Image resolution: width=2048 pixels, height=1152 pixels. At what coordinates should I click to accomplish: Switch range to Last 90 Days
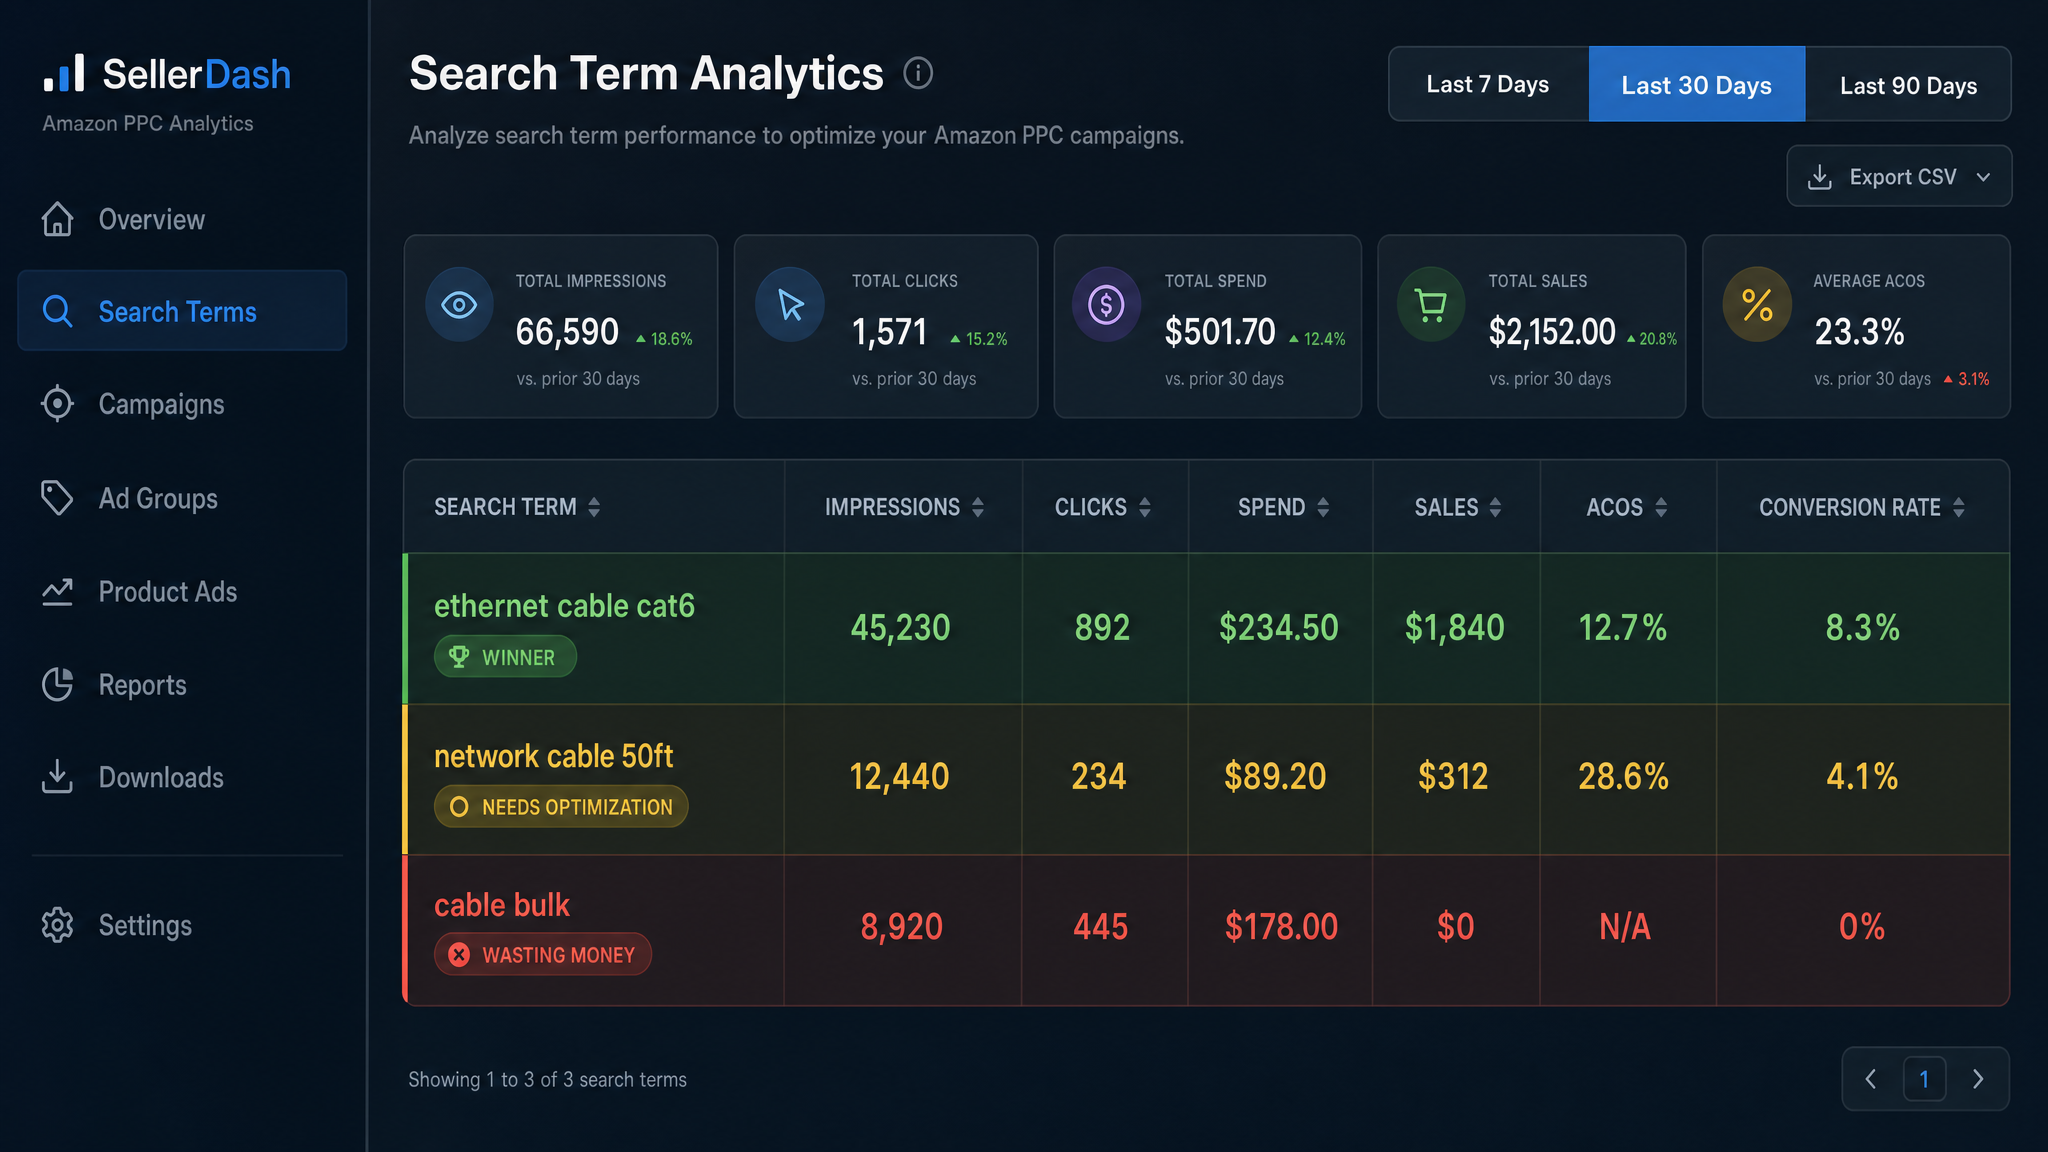pos(1908,84)
